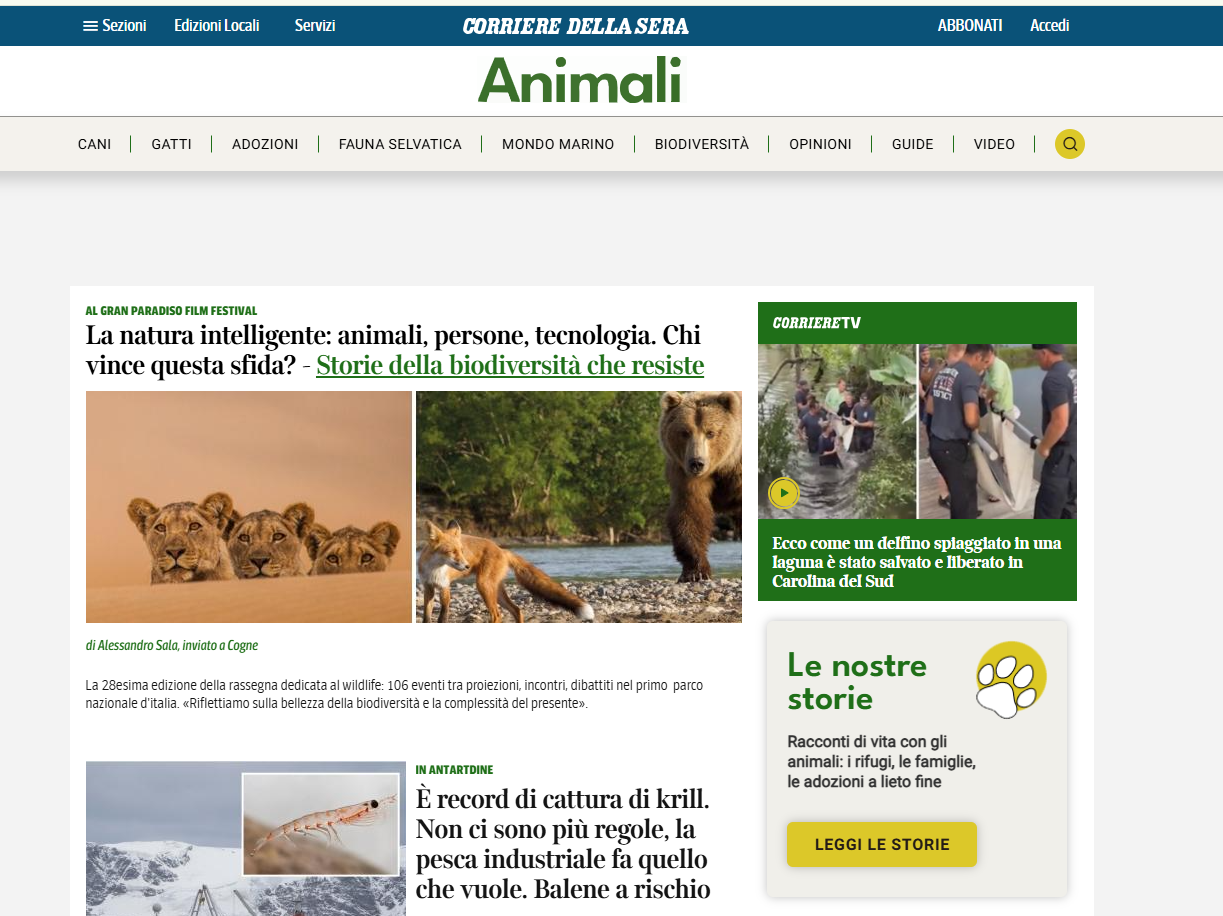Play the dolphin rescue video
The width and height of the screenshot is (1223, 916).
pyautogui.click(x=784, y=493)
